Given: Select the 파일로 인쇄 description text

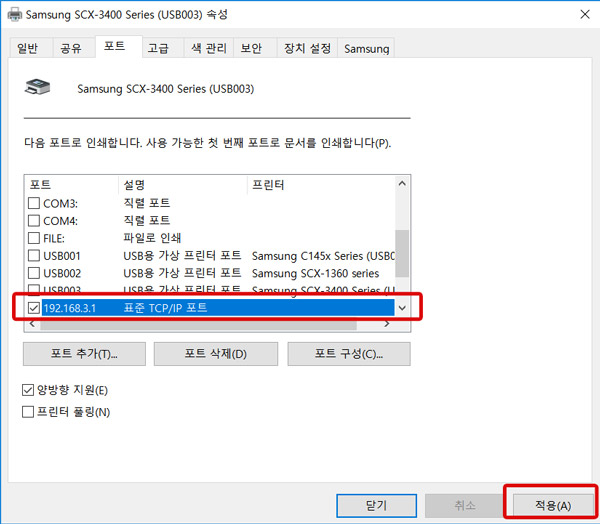Looking at the screenshot, I should tap(152, 238).
